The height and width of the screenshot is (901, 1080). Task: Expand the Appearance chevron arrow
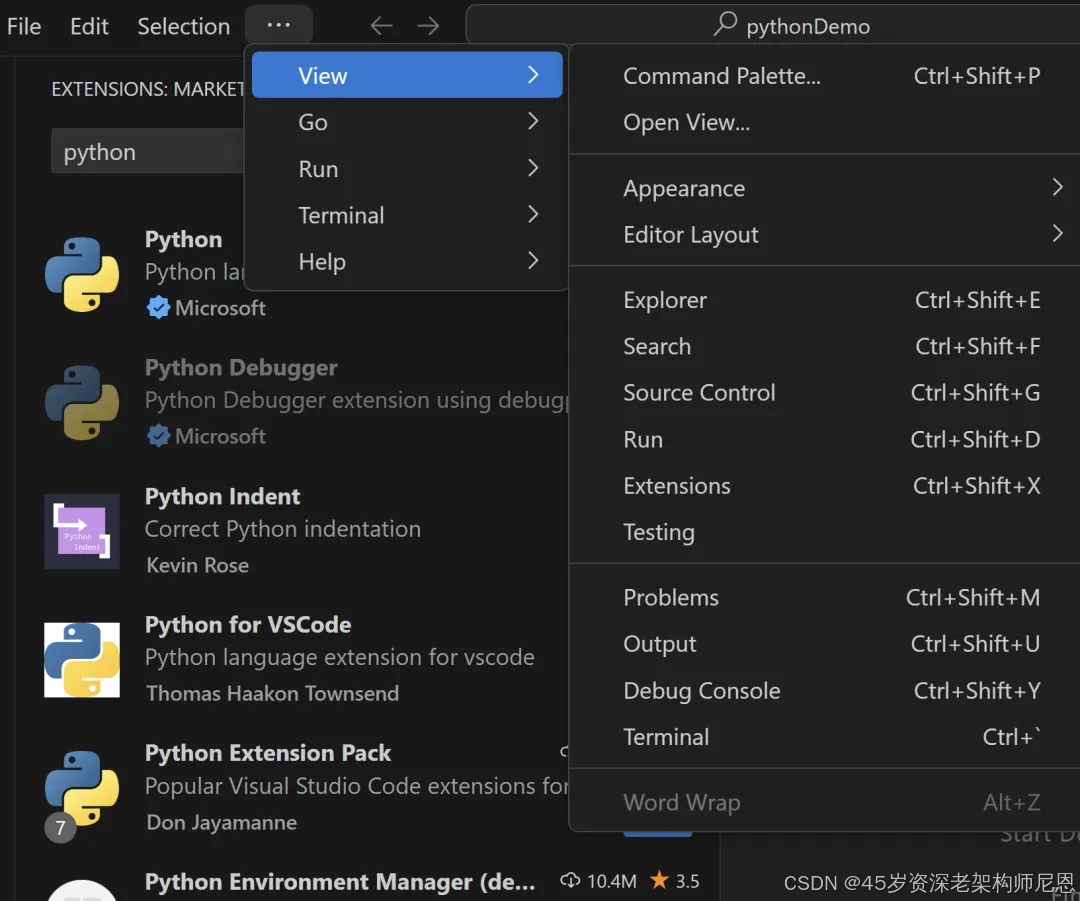point(1057,187)
